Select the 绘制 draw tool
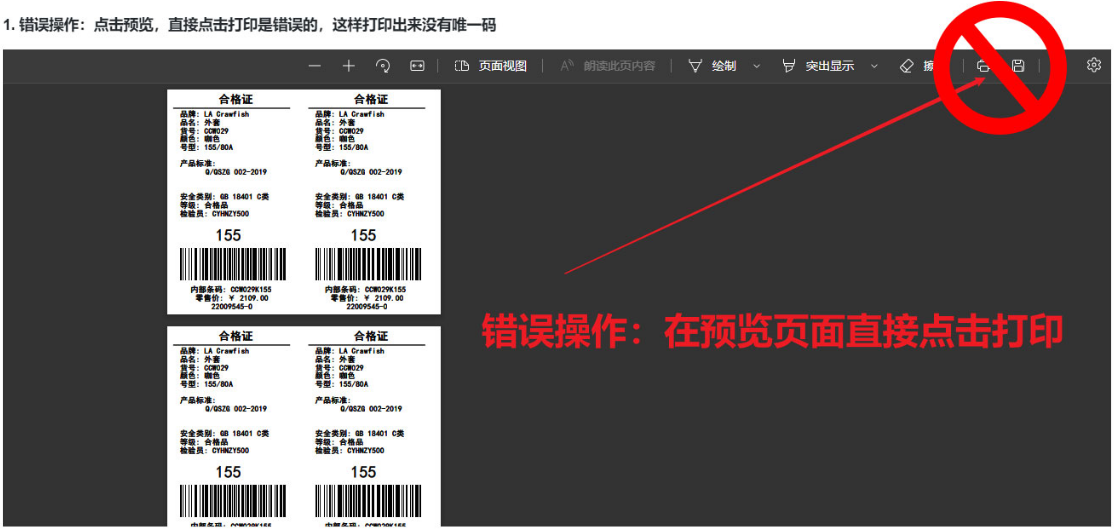This screenshot has width=1114, height=530. click(x=713, y=66)
